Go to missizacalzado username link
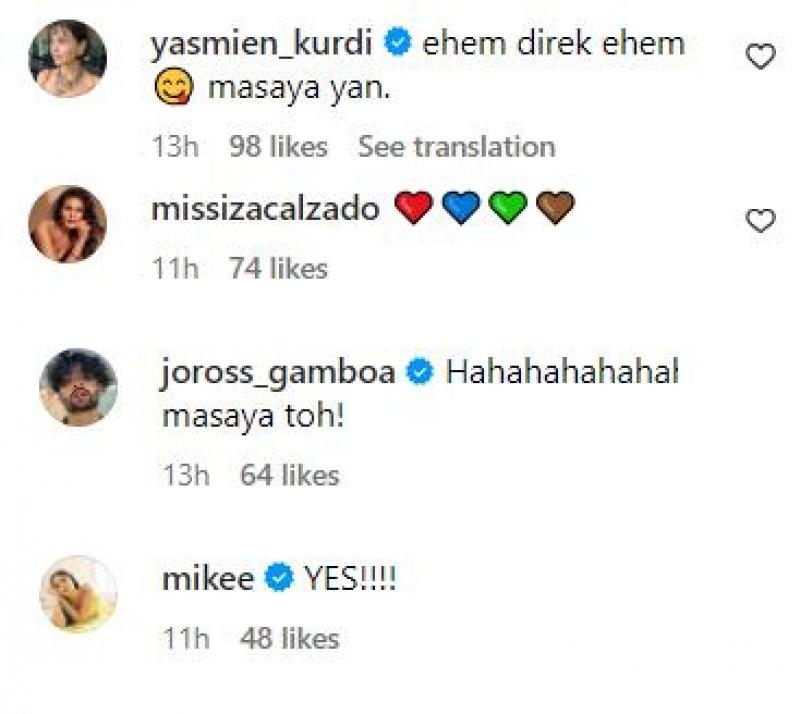The height and width of the screenshot is (714, 800). coord(264,208)
